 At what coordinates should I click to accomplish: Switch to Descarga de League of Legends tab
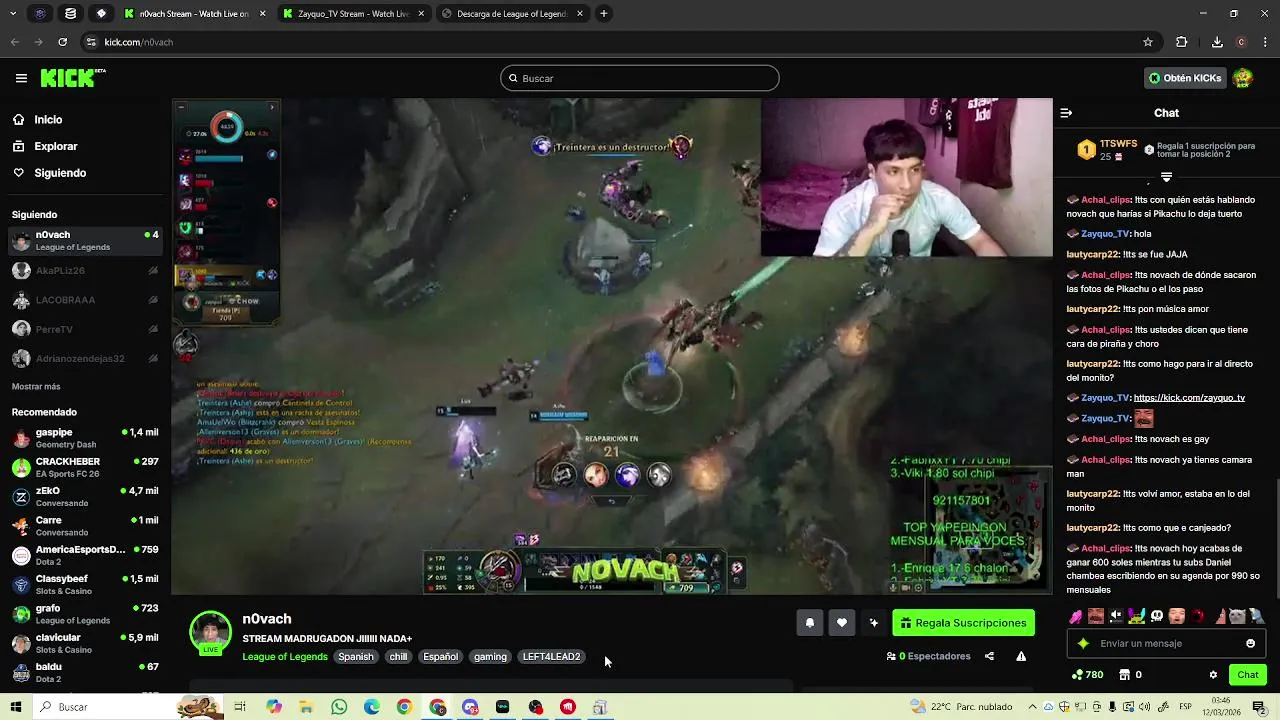(511, 14)
